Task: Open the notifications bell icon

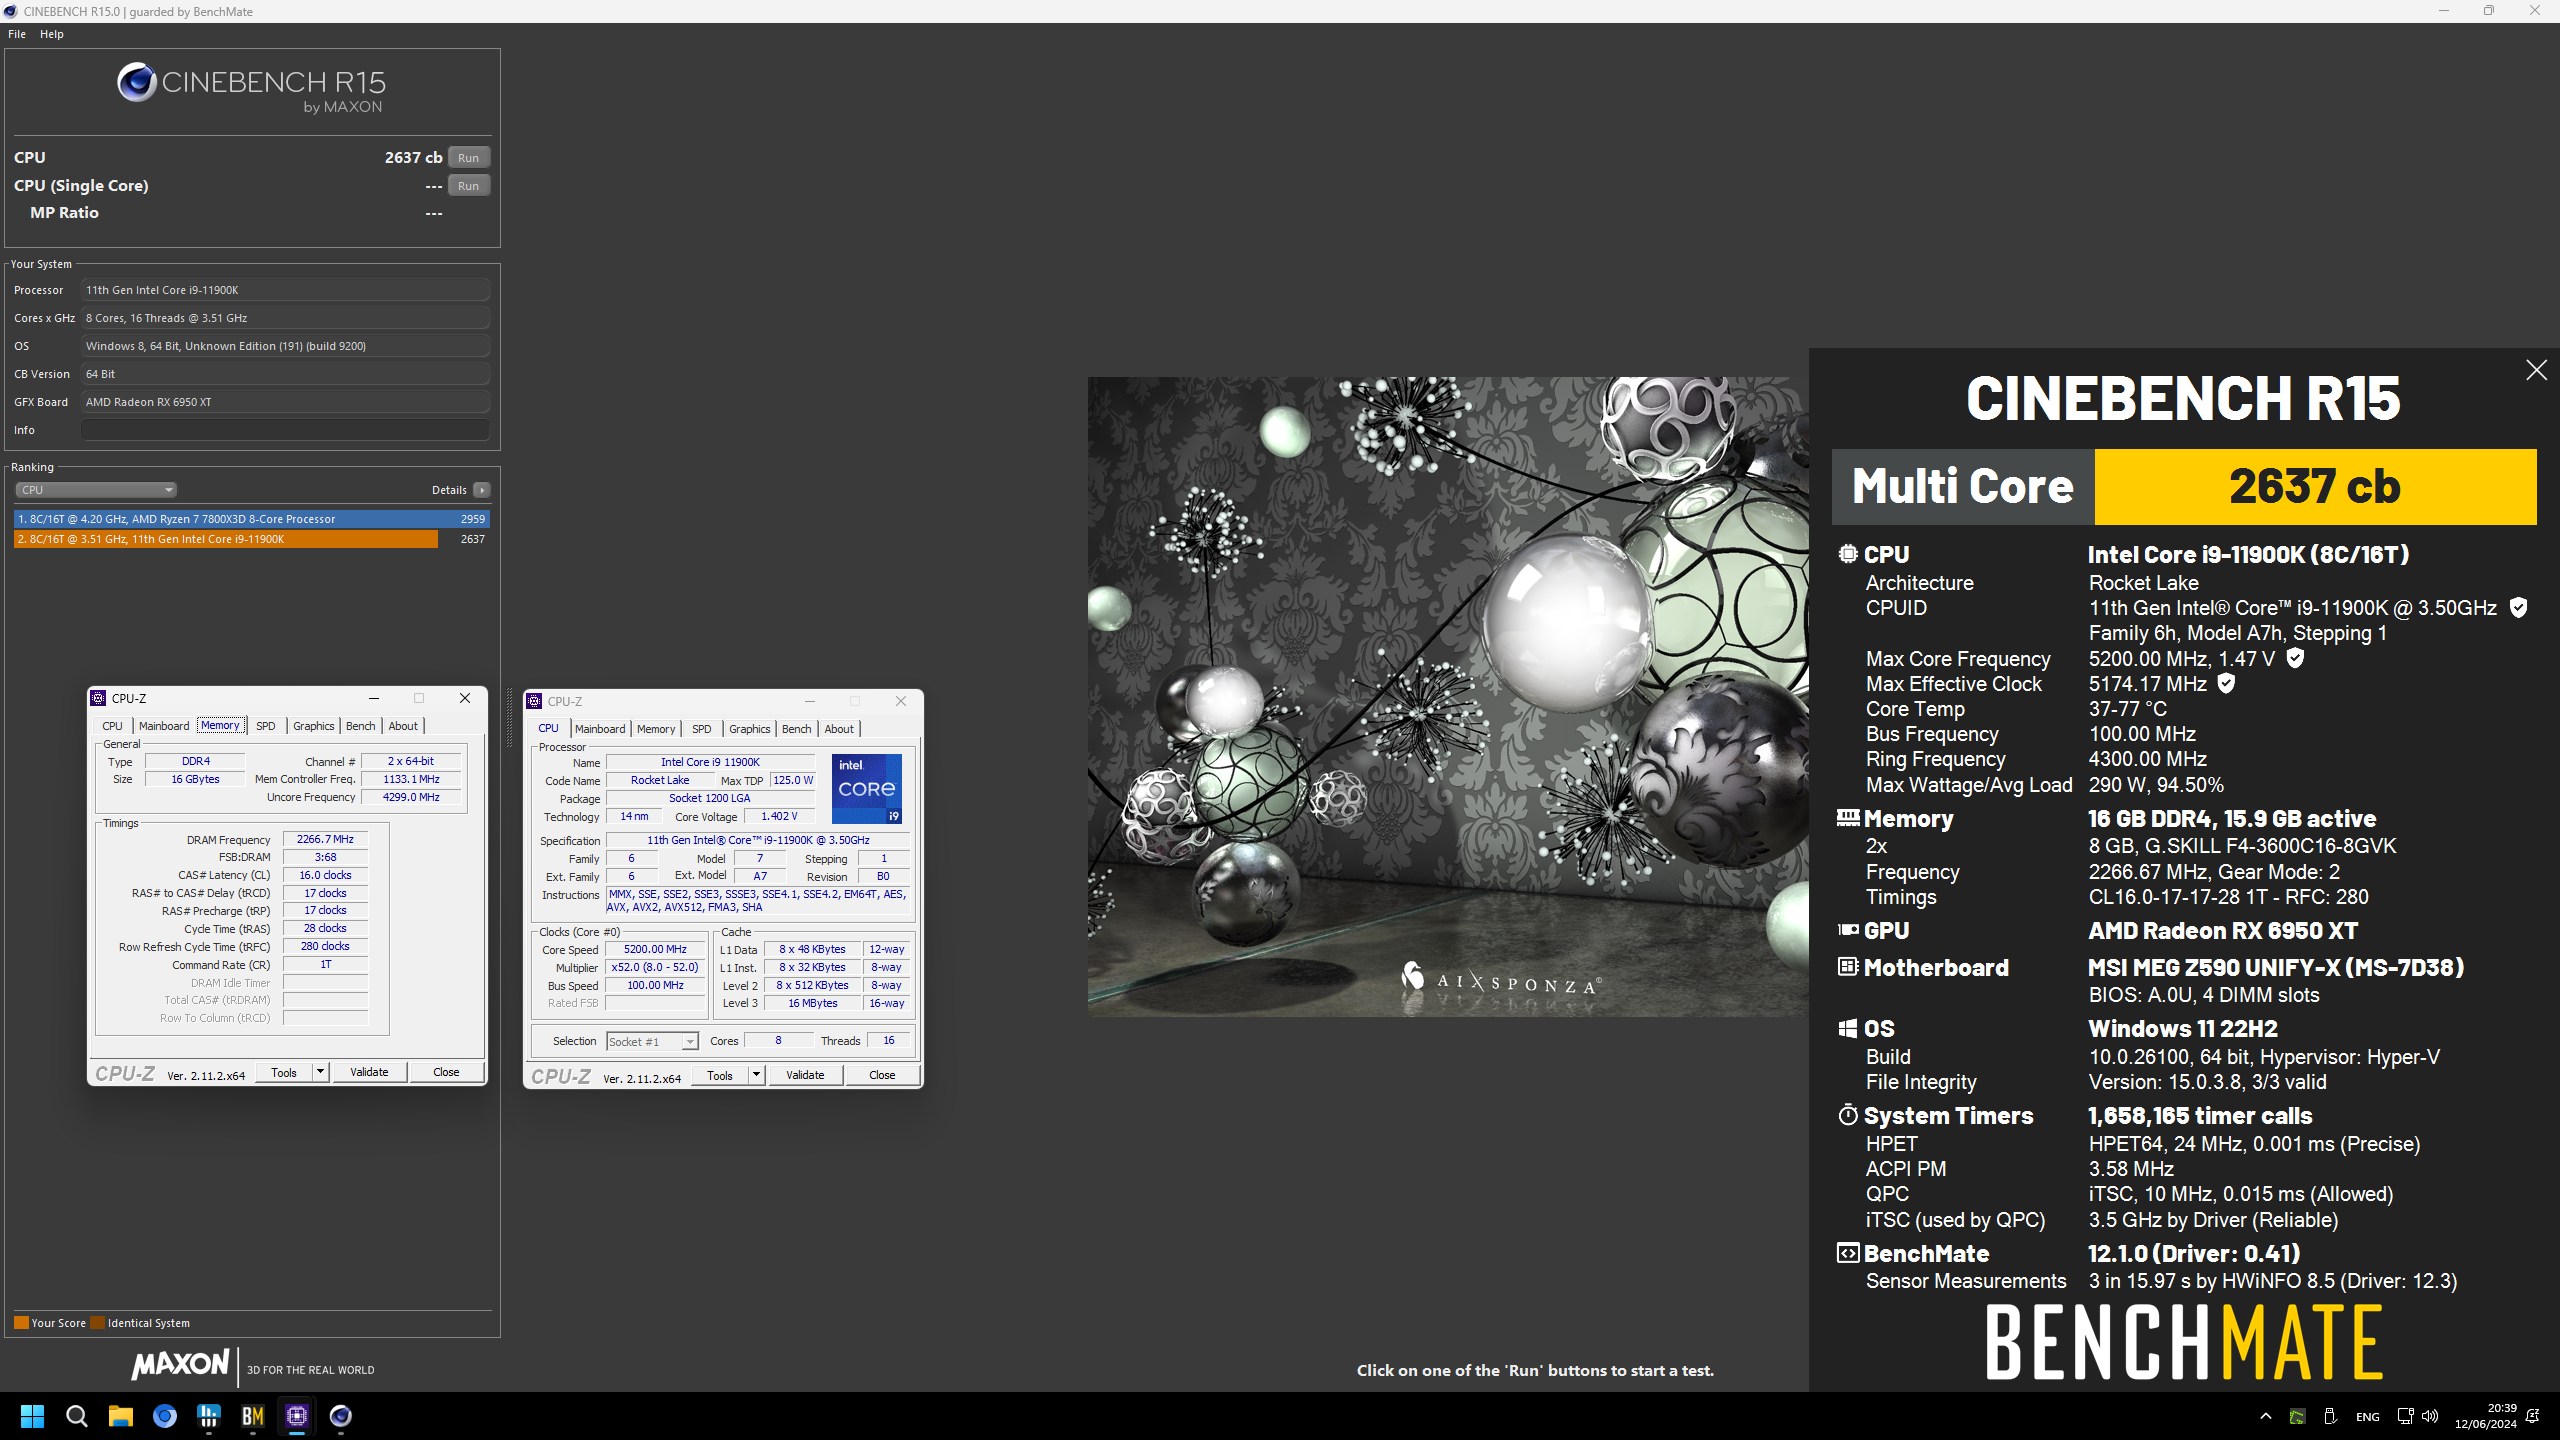Action: click(x=2533, y=1416)
